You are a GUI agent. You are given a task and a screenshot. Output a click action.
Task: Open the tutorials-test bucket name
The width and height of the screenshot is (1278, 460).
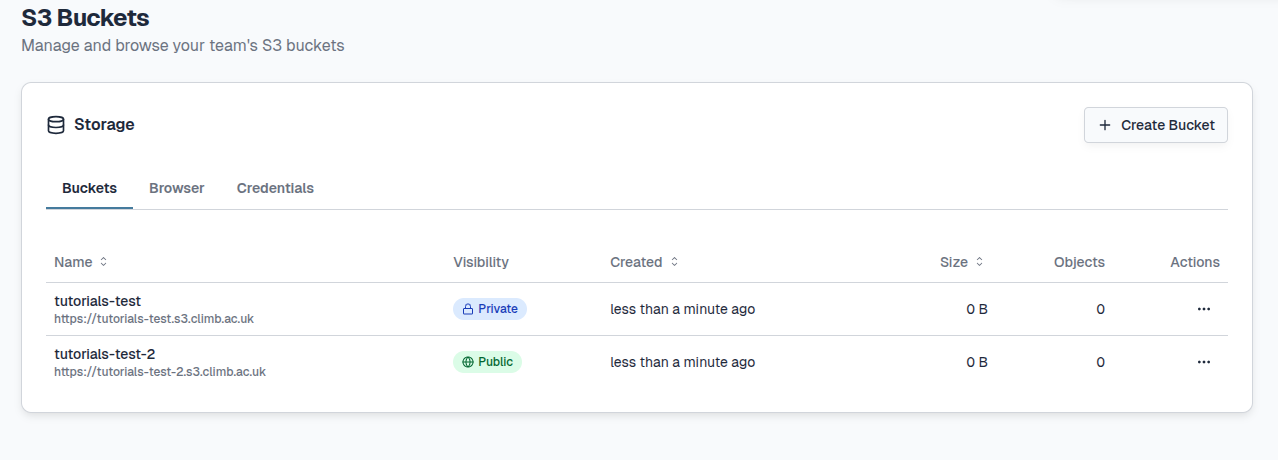click(x=97, y=301)
